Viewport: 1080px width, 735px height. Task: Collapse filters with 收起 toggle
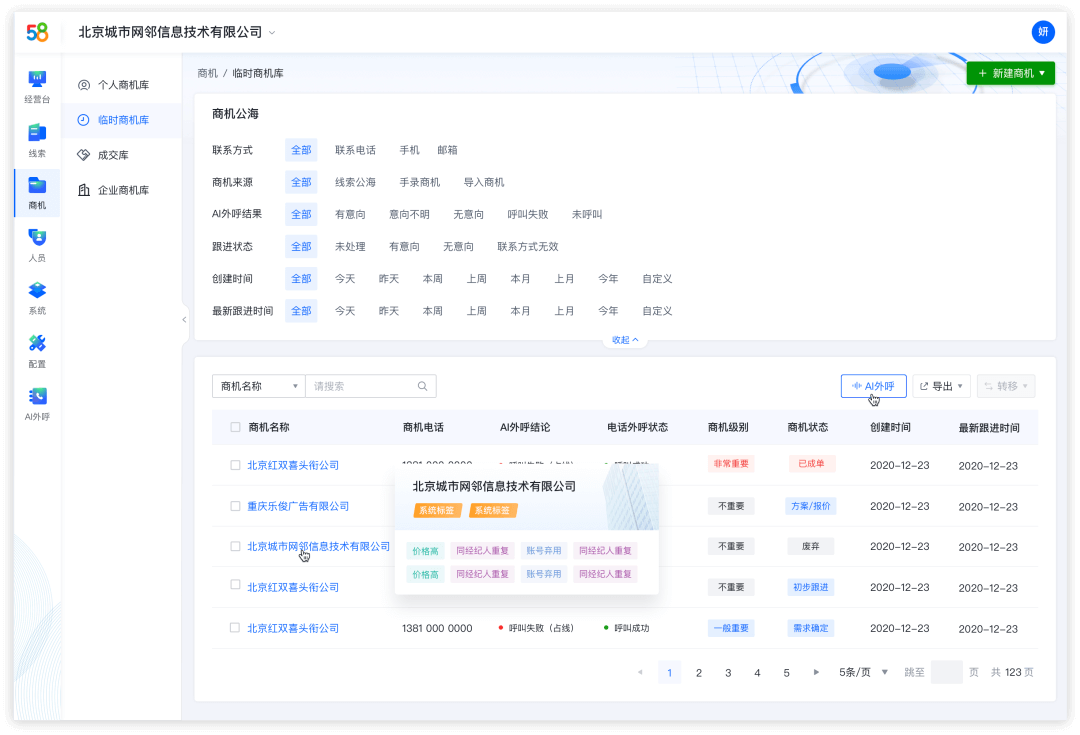[x=625, y=340]
